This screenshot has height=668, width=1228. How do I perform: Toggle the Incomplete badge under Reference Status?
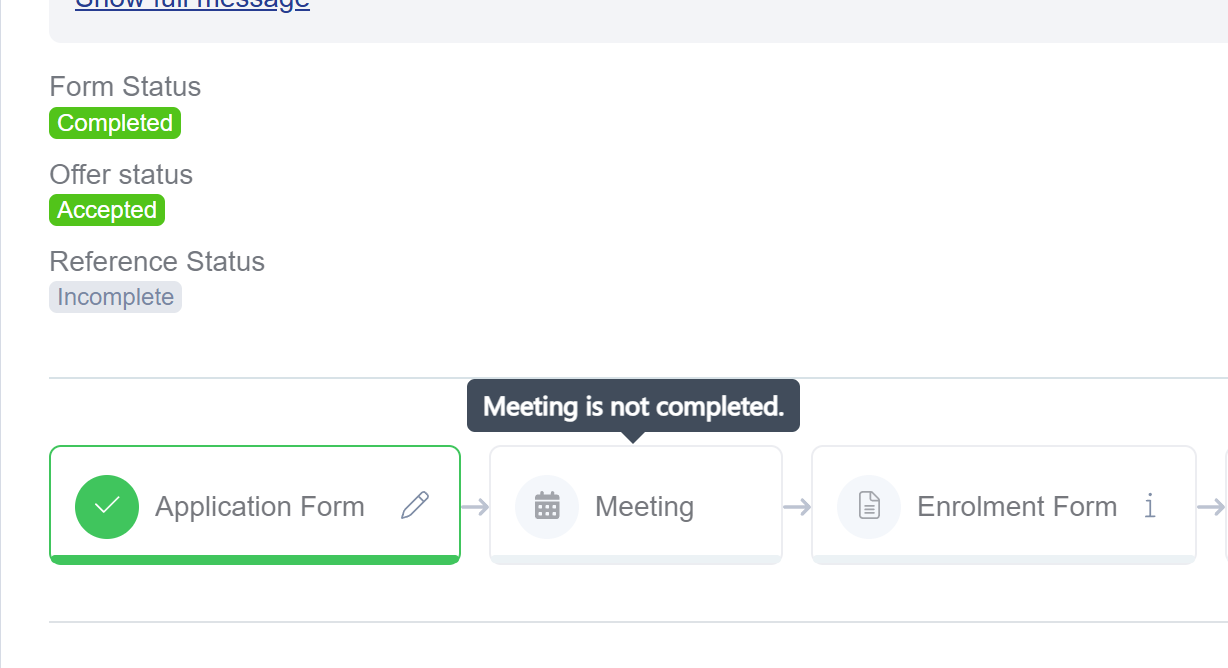pos(114,296)
